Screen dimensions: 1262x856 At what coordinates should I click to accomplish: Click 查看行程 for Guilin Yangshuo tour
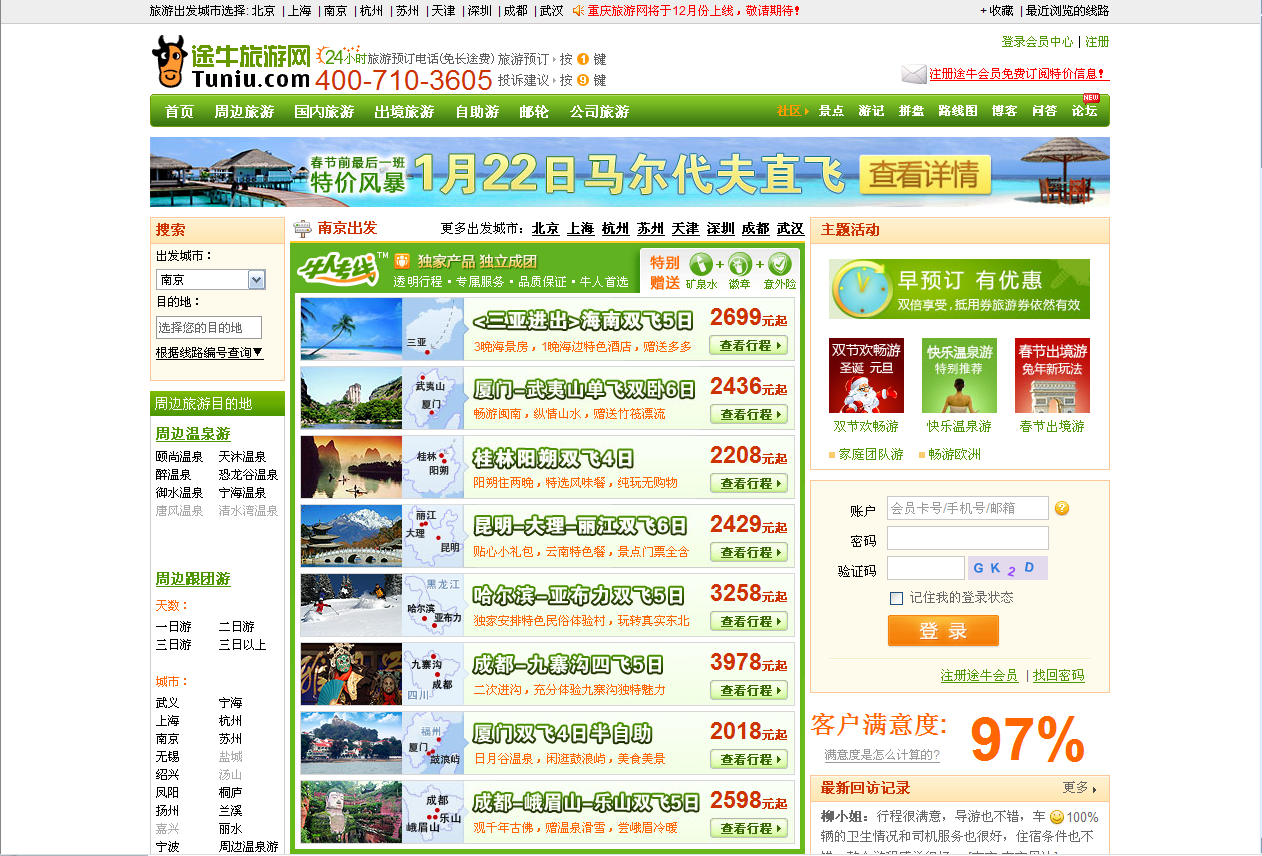coord(749,483)
